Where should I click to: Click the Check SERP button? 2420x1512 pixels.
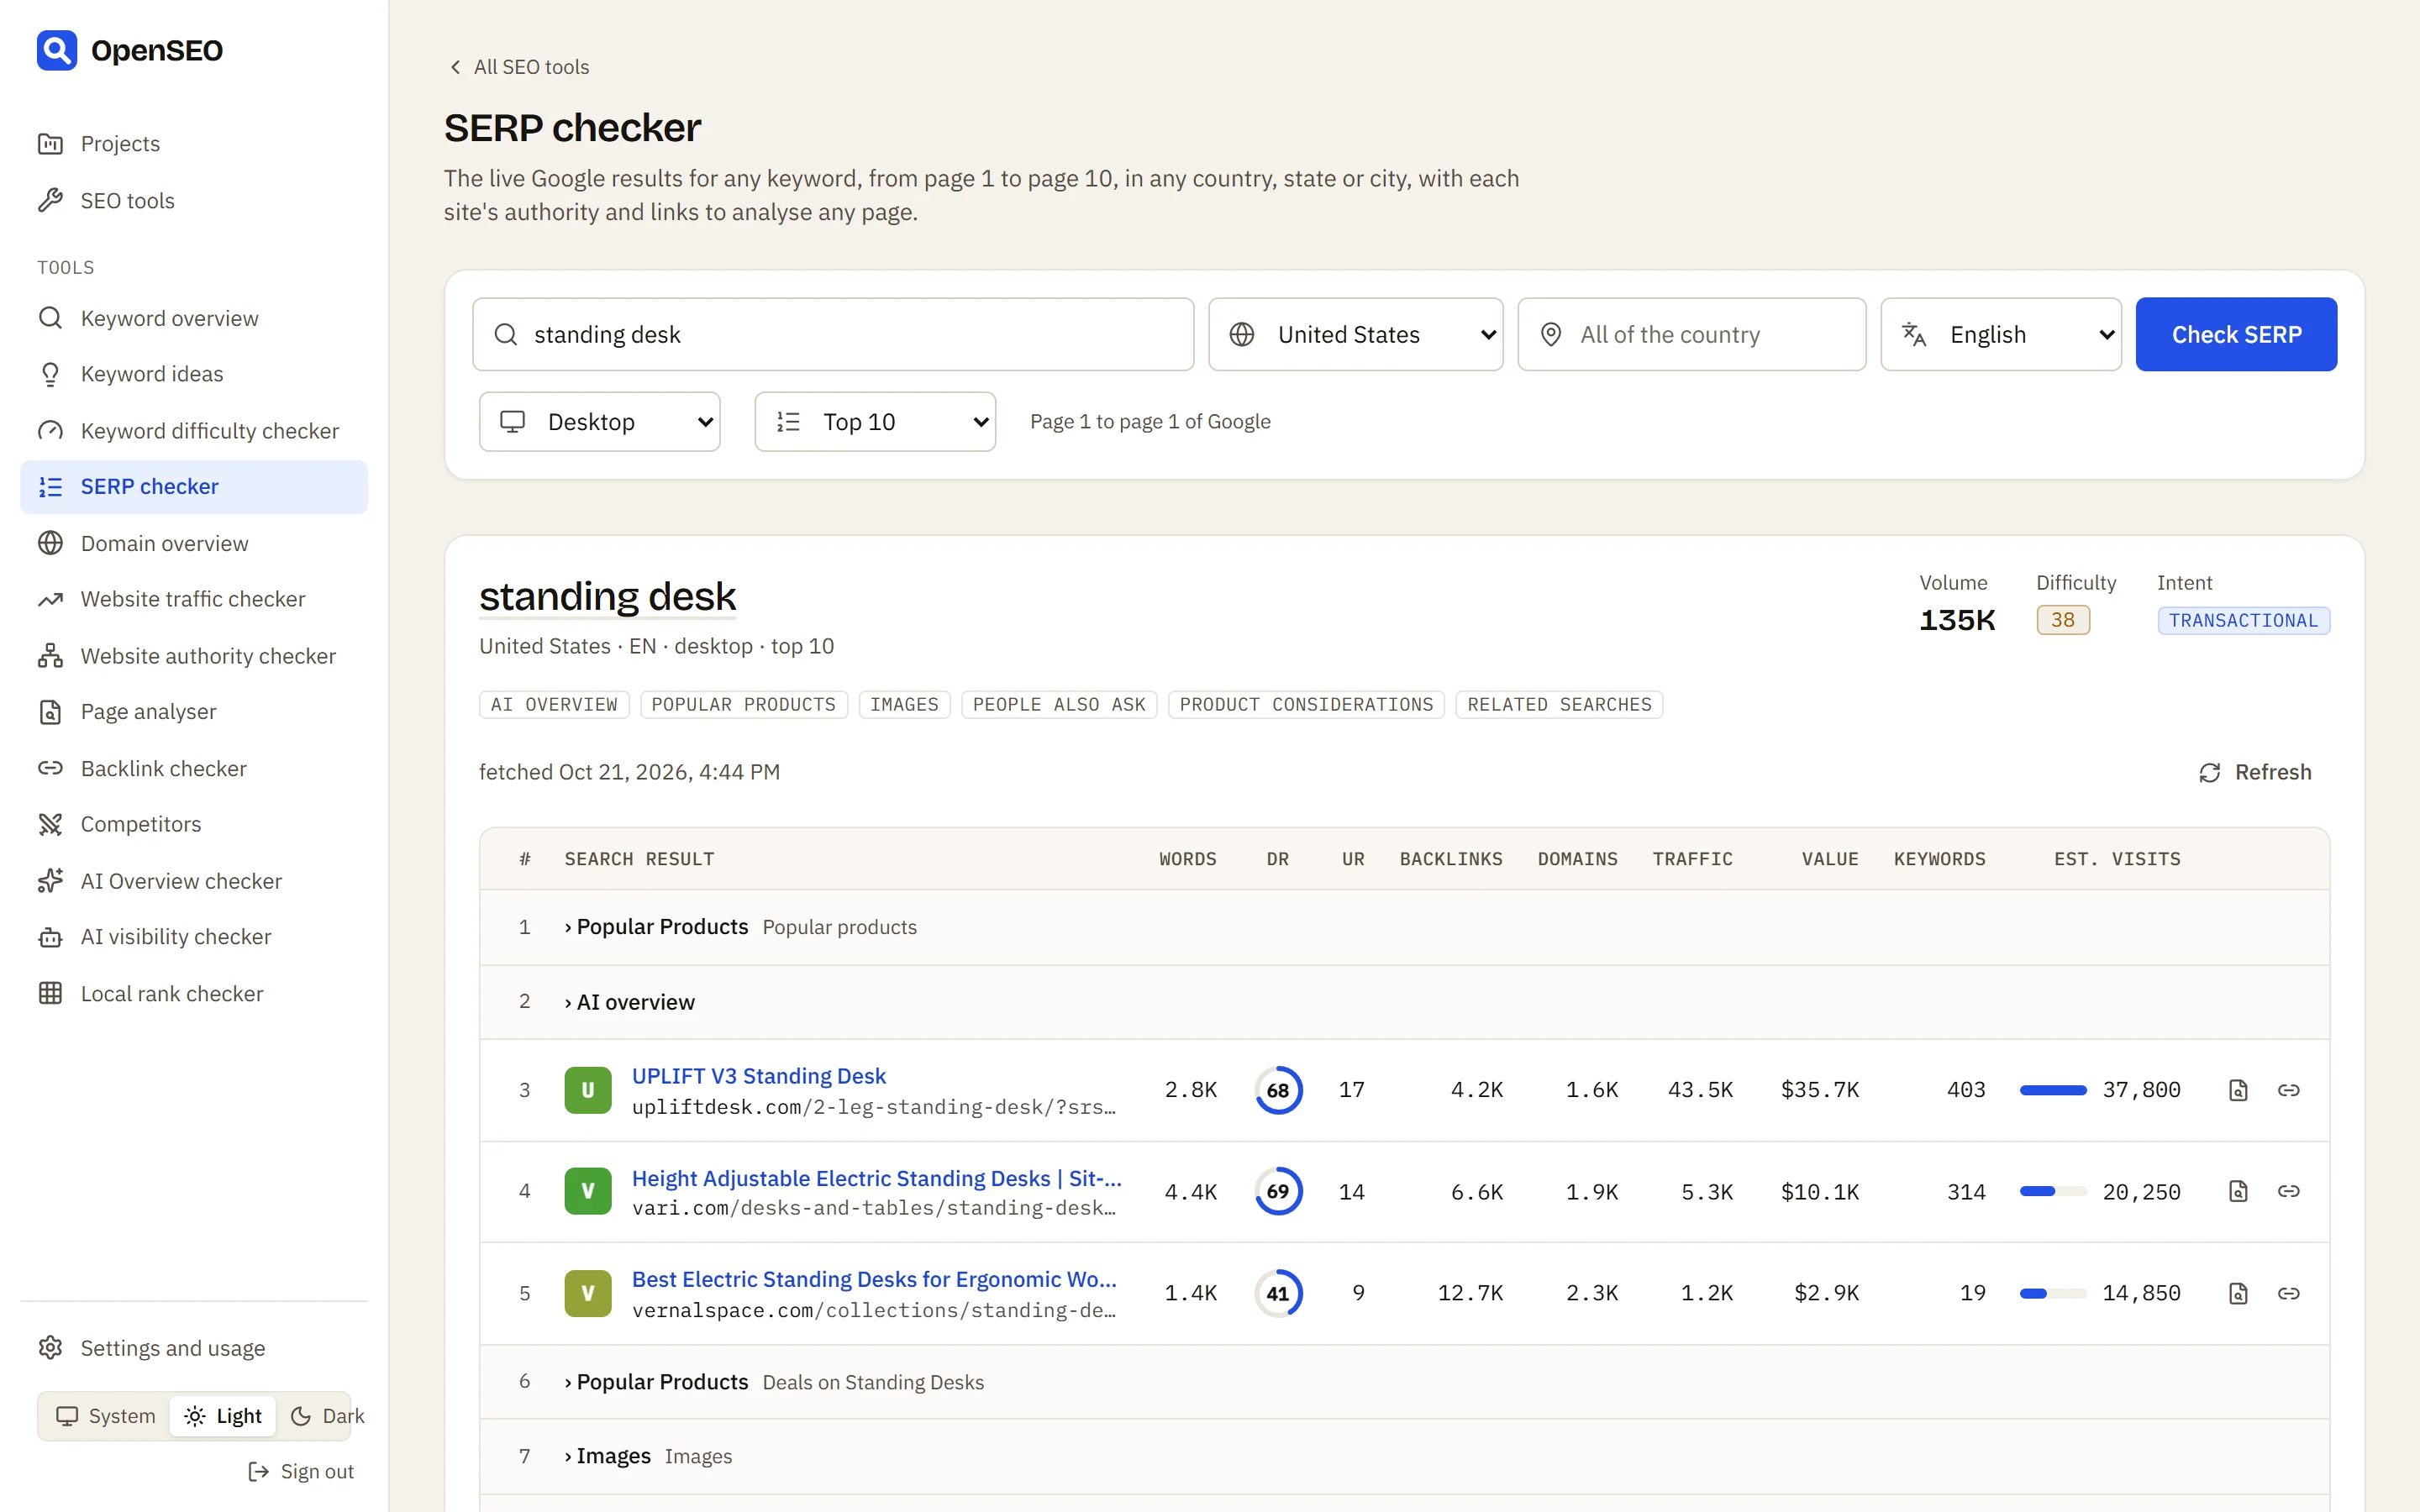tap(2236, 334)
